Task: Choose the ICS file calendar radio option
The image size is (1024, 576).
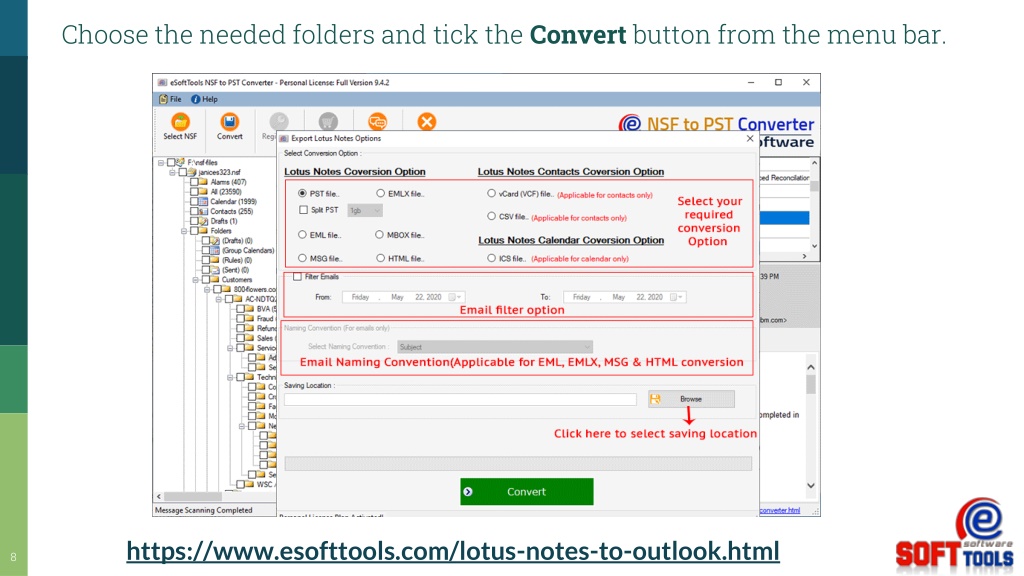Action: pyautogui.click(x=491, y=258)
